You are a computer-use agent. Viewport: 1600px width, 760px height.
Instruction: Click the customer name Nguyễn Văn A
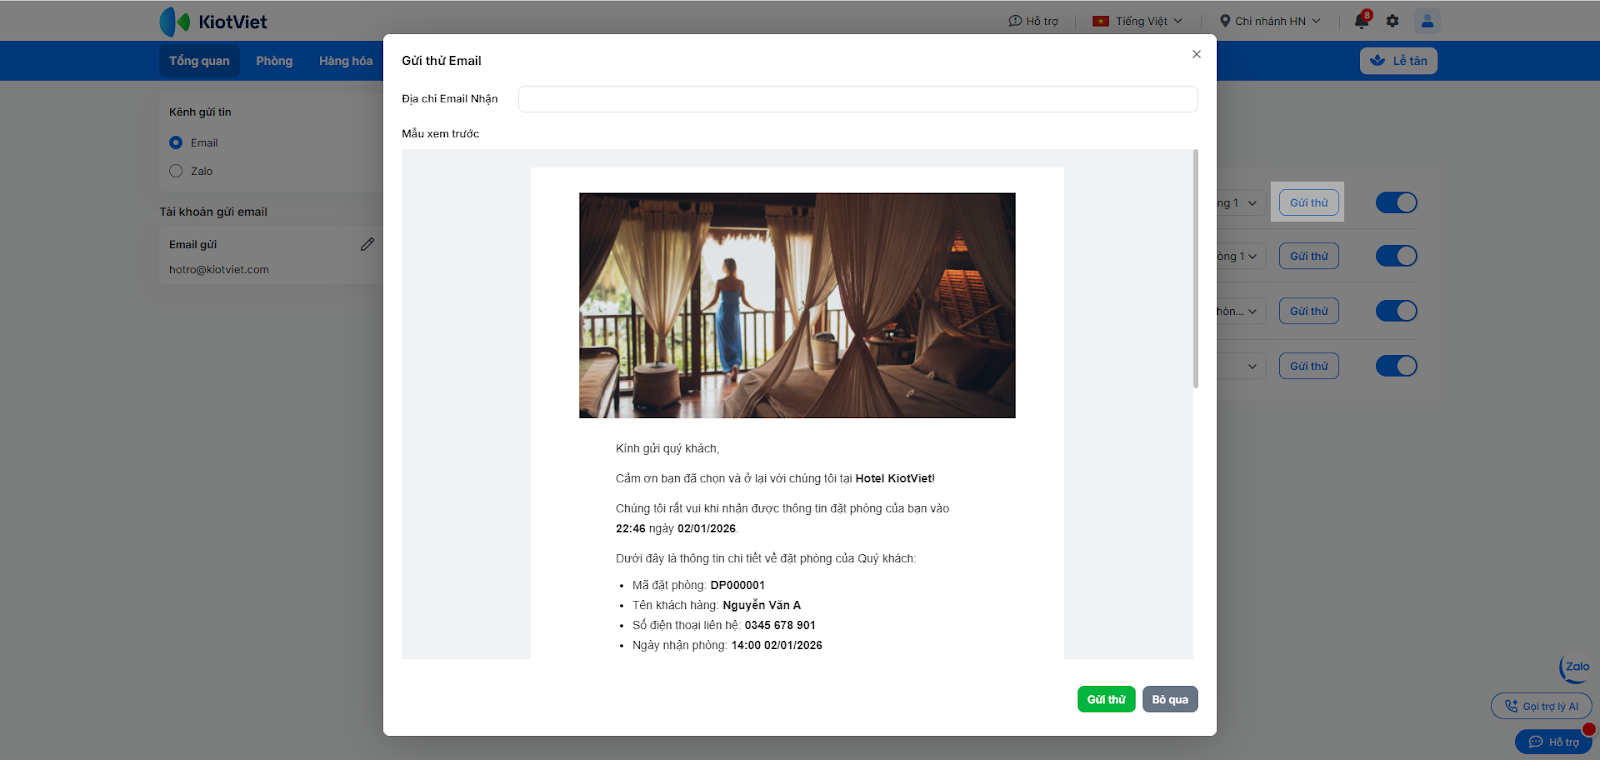[761, 606]
